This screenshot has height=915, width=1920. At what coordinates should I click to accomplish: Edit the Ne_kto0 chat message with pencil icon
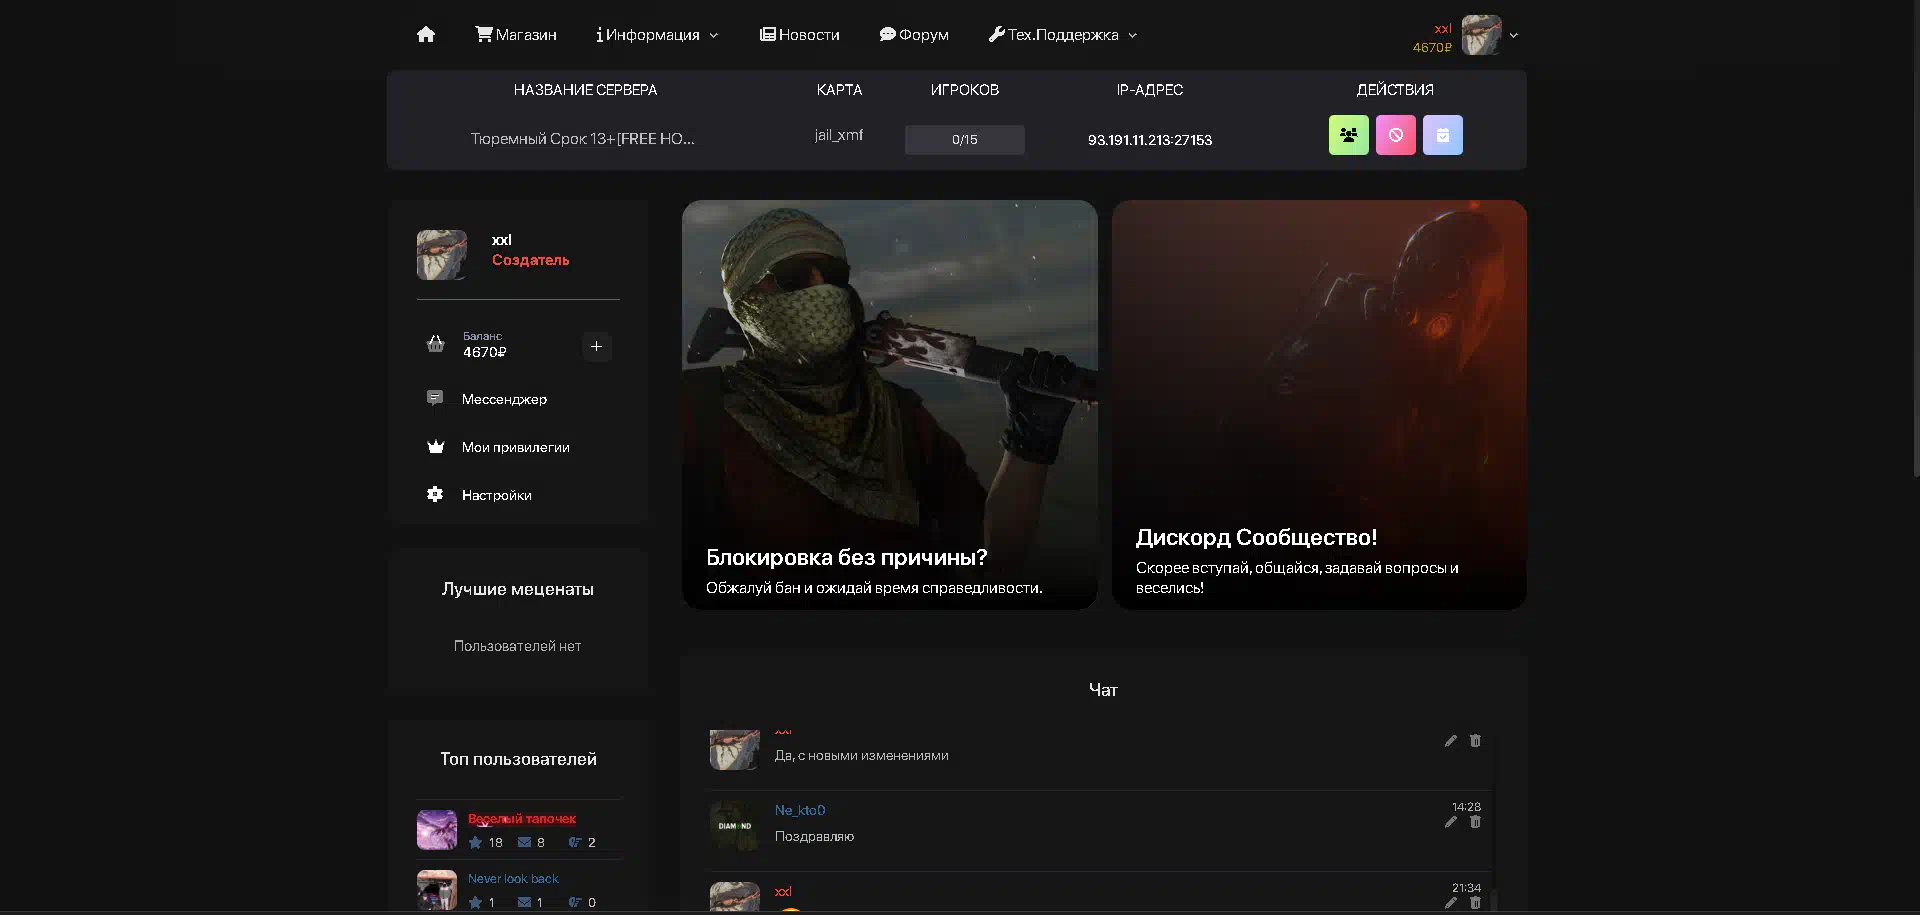pyautogui.click(x=1451, y=822)
